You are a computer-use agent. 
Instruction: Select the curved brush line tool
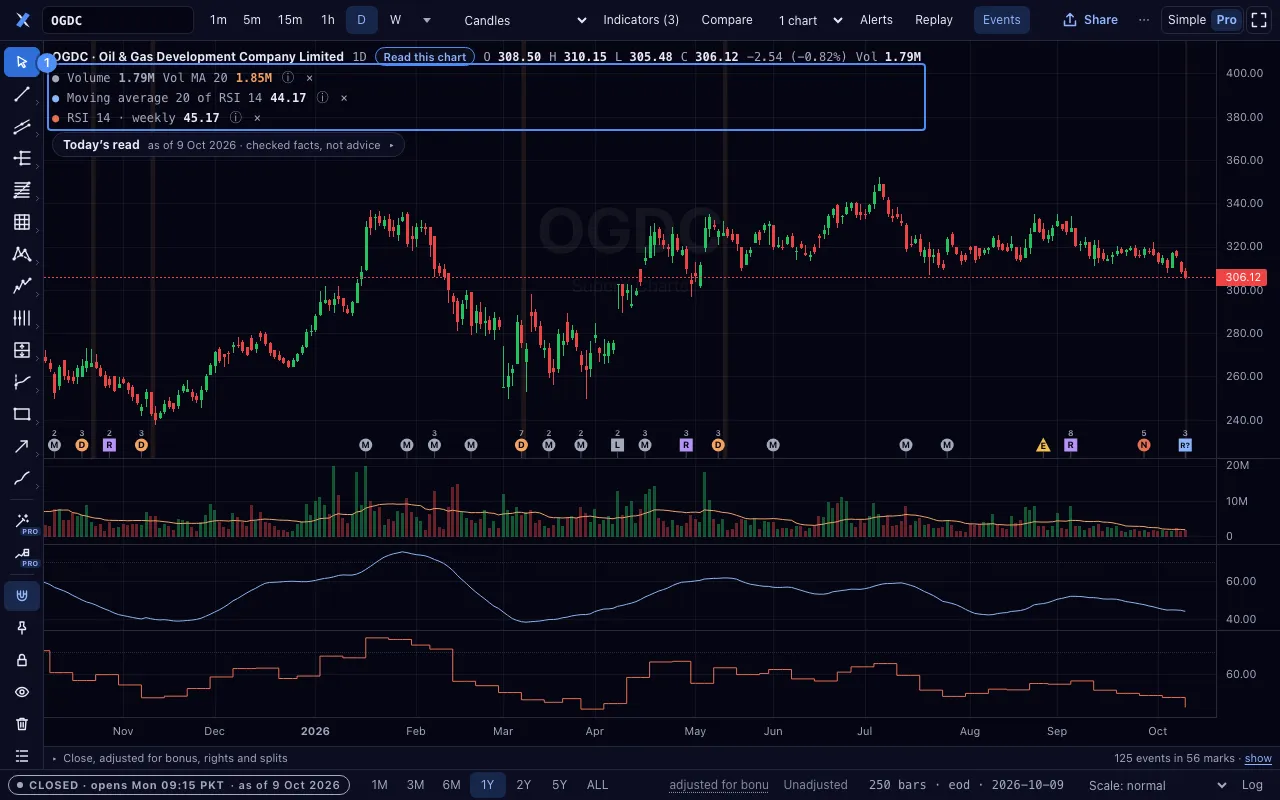tap(22, 478)
